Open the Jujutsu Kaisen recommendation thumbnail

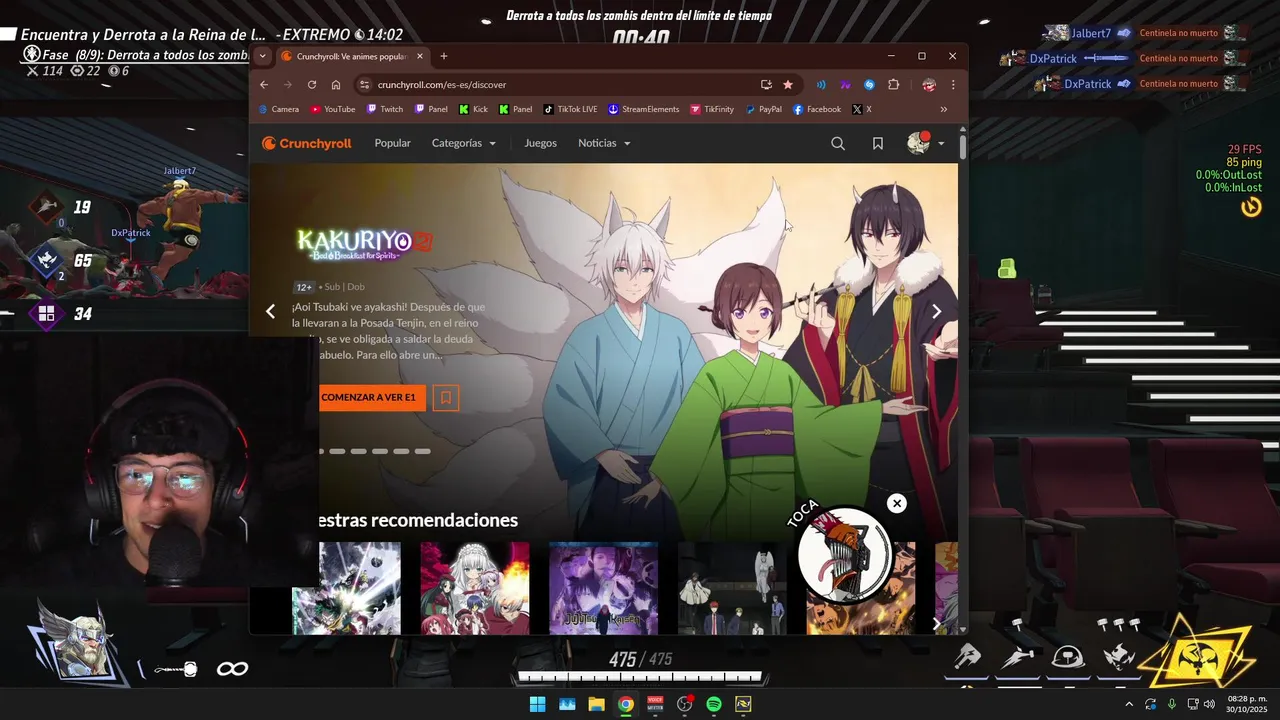603,588
